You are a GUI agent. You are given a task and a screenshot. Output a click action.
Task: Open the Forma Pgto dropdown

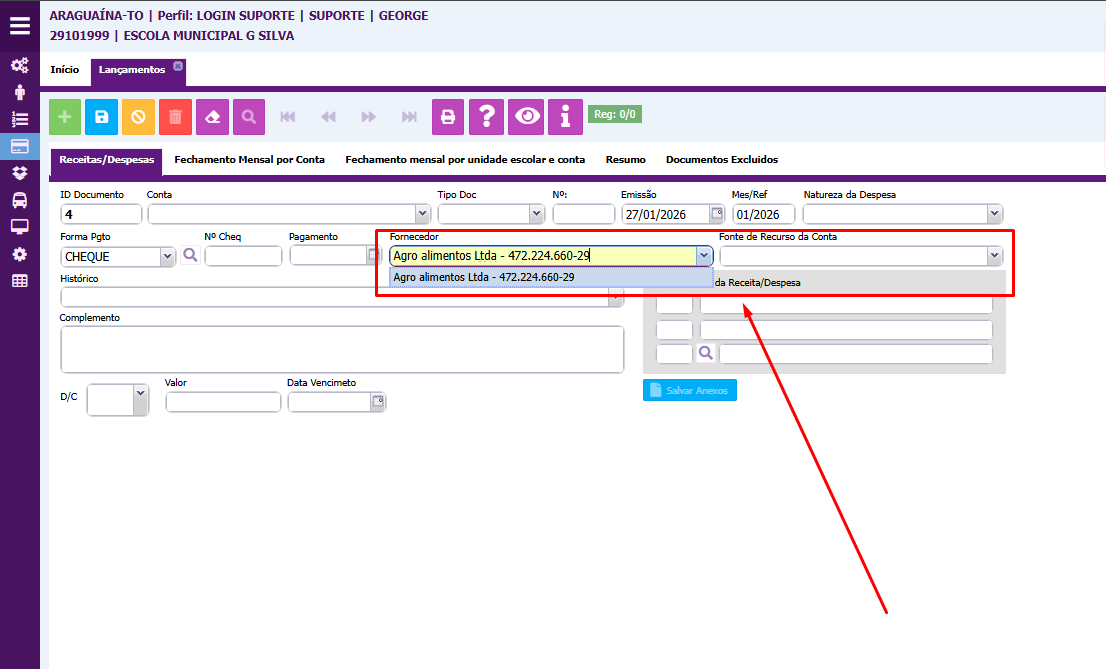coord(167,257)
